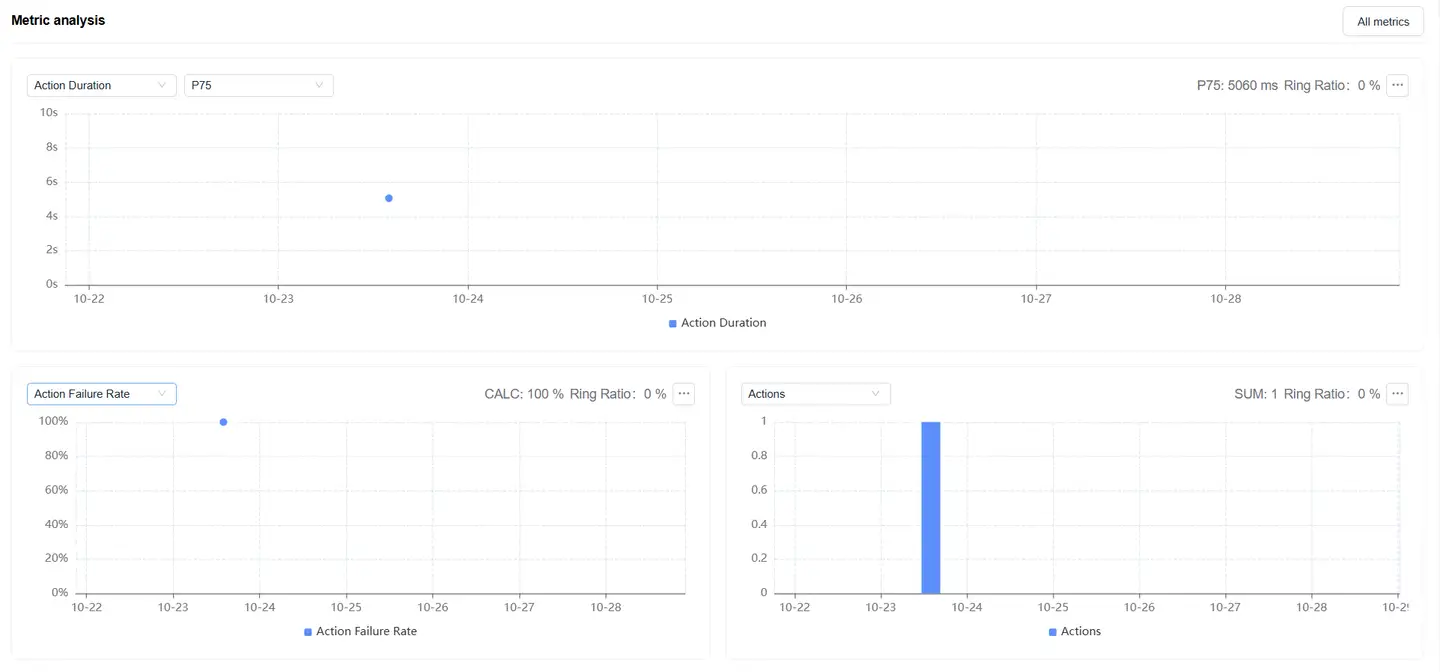Click the P75: 5060 ms summary value
1440x672 pixels.
pos(1237,85)
